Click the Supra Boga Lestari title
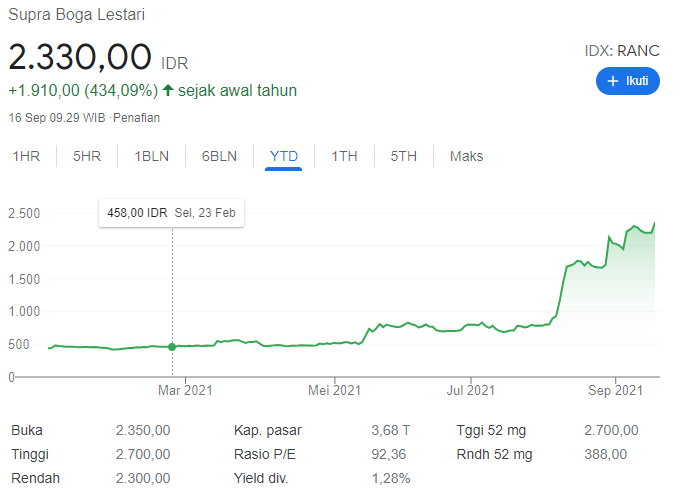Image resolution: width=692 pixels, height=502 pixels. pos(77,15)
